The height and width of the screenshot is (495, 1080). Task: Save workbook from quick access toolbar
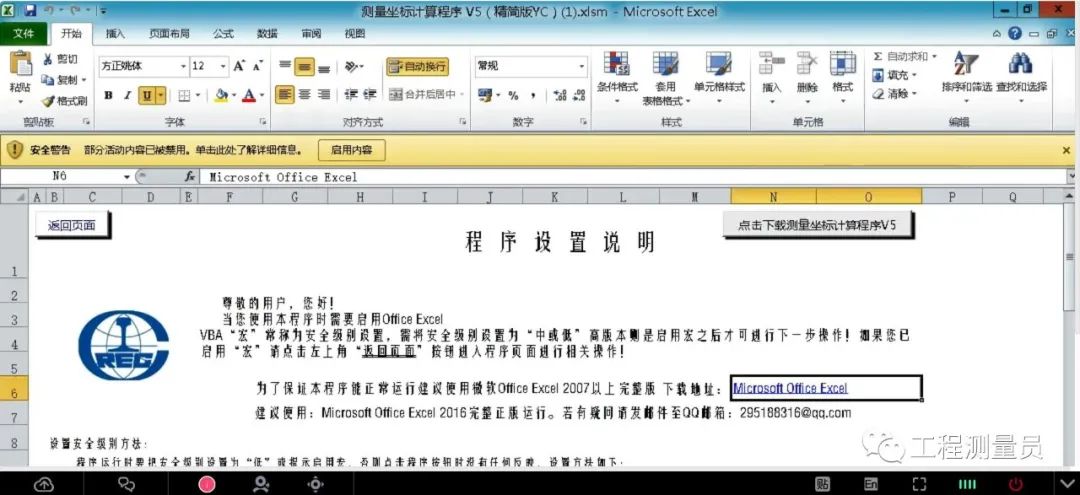point(30,11)
